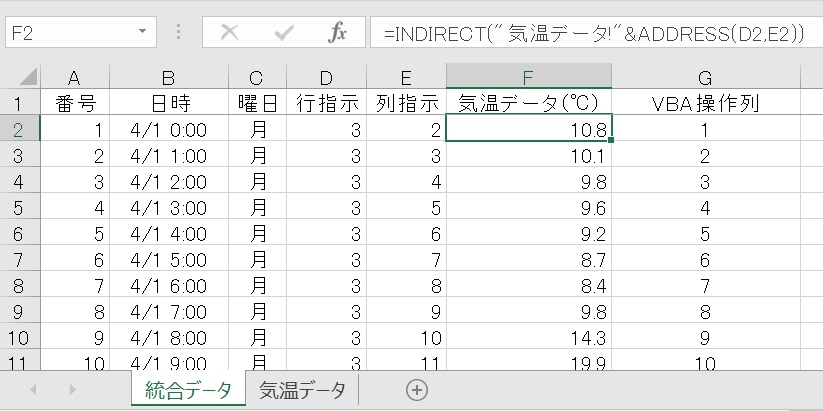
Task: Select column A header
Action: click(75, 77)
